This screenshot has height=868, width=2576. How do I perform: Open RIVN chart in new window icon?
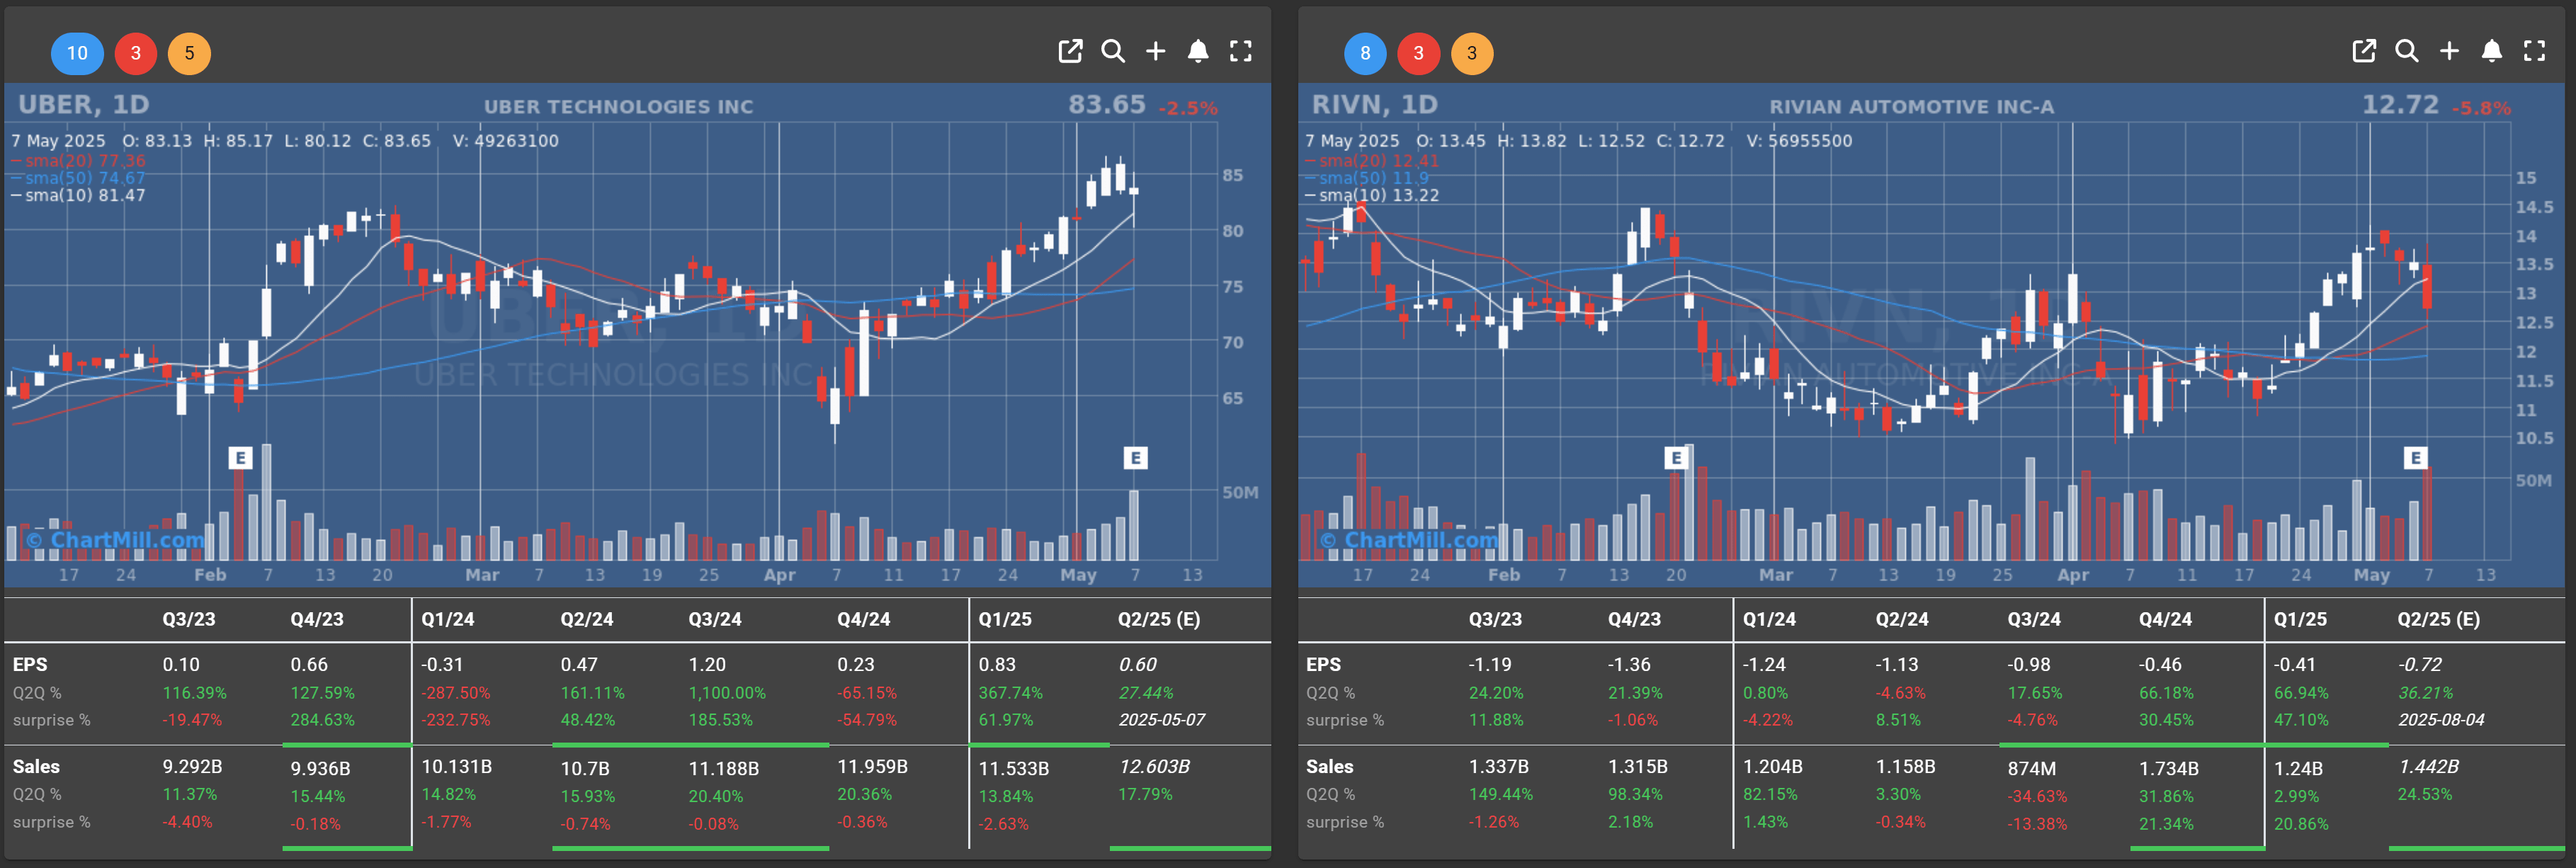tap(2364, 51)
